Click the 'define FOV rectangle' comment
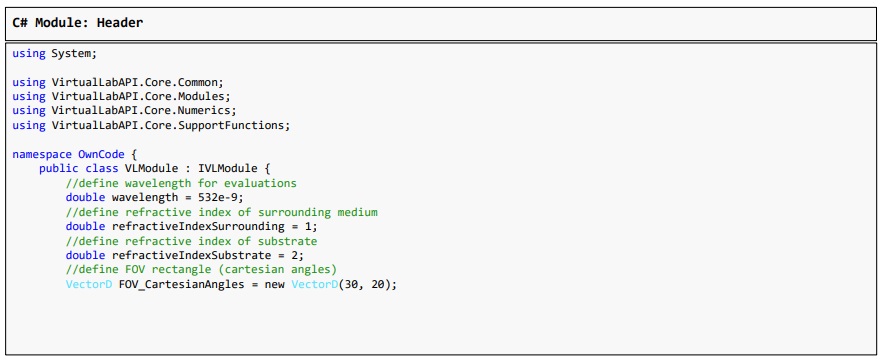The height and width of the screenshot is (360, 882). [201, 269]
